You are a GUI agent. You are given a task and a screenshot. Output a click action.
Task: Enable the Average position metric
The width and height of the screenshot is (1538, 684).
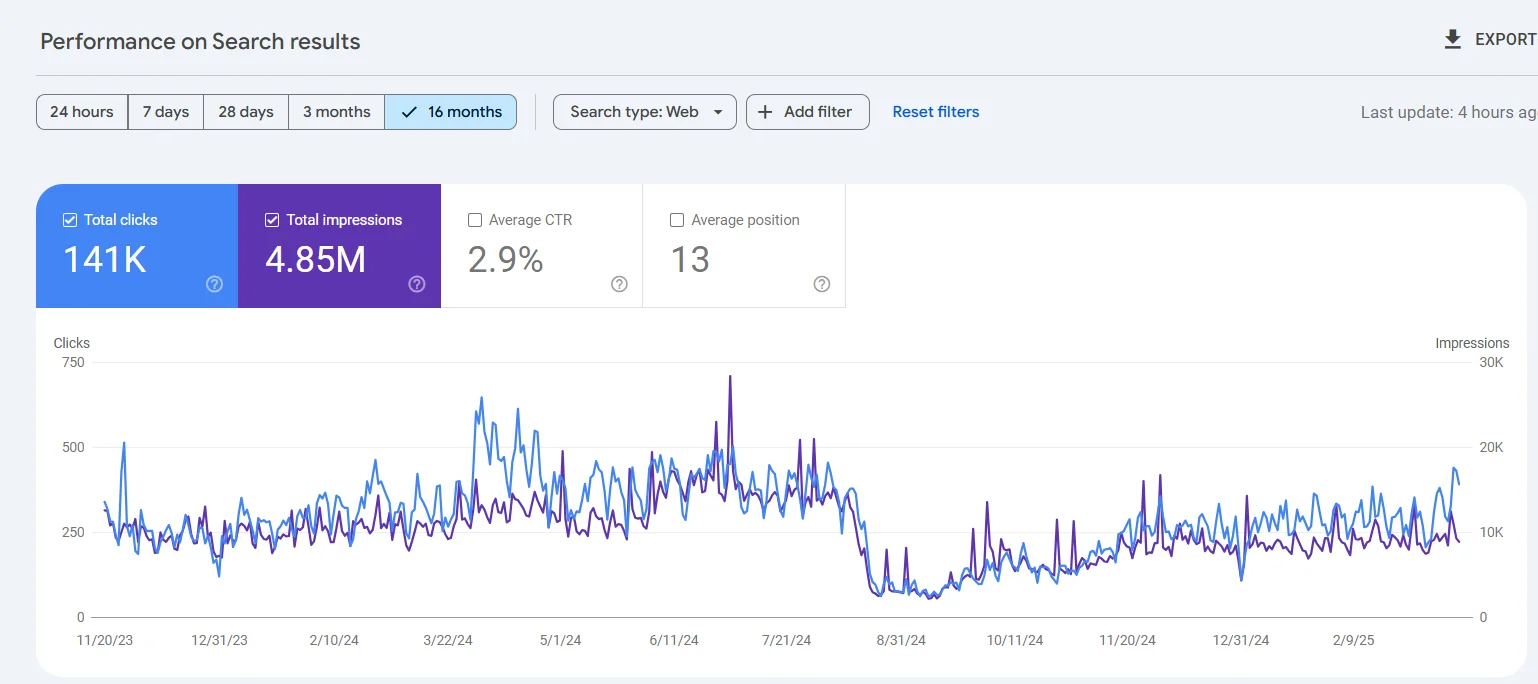677,219
